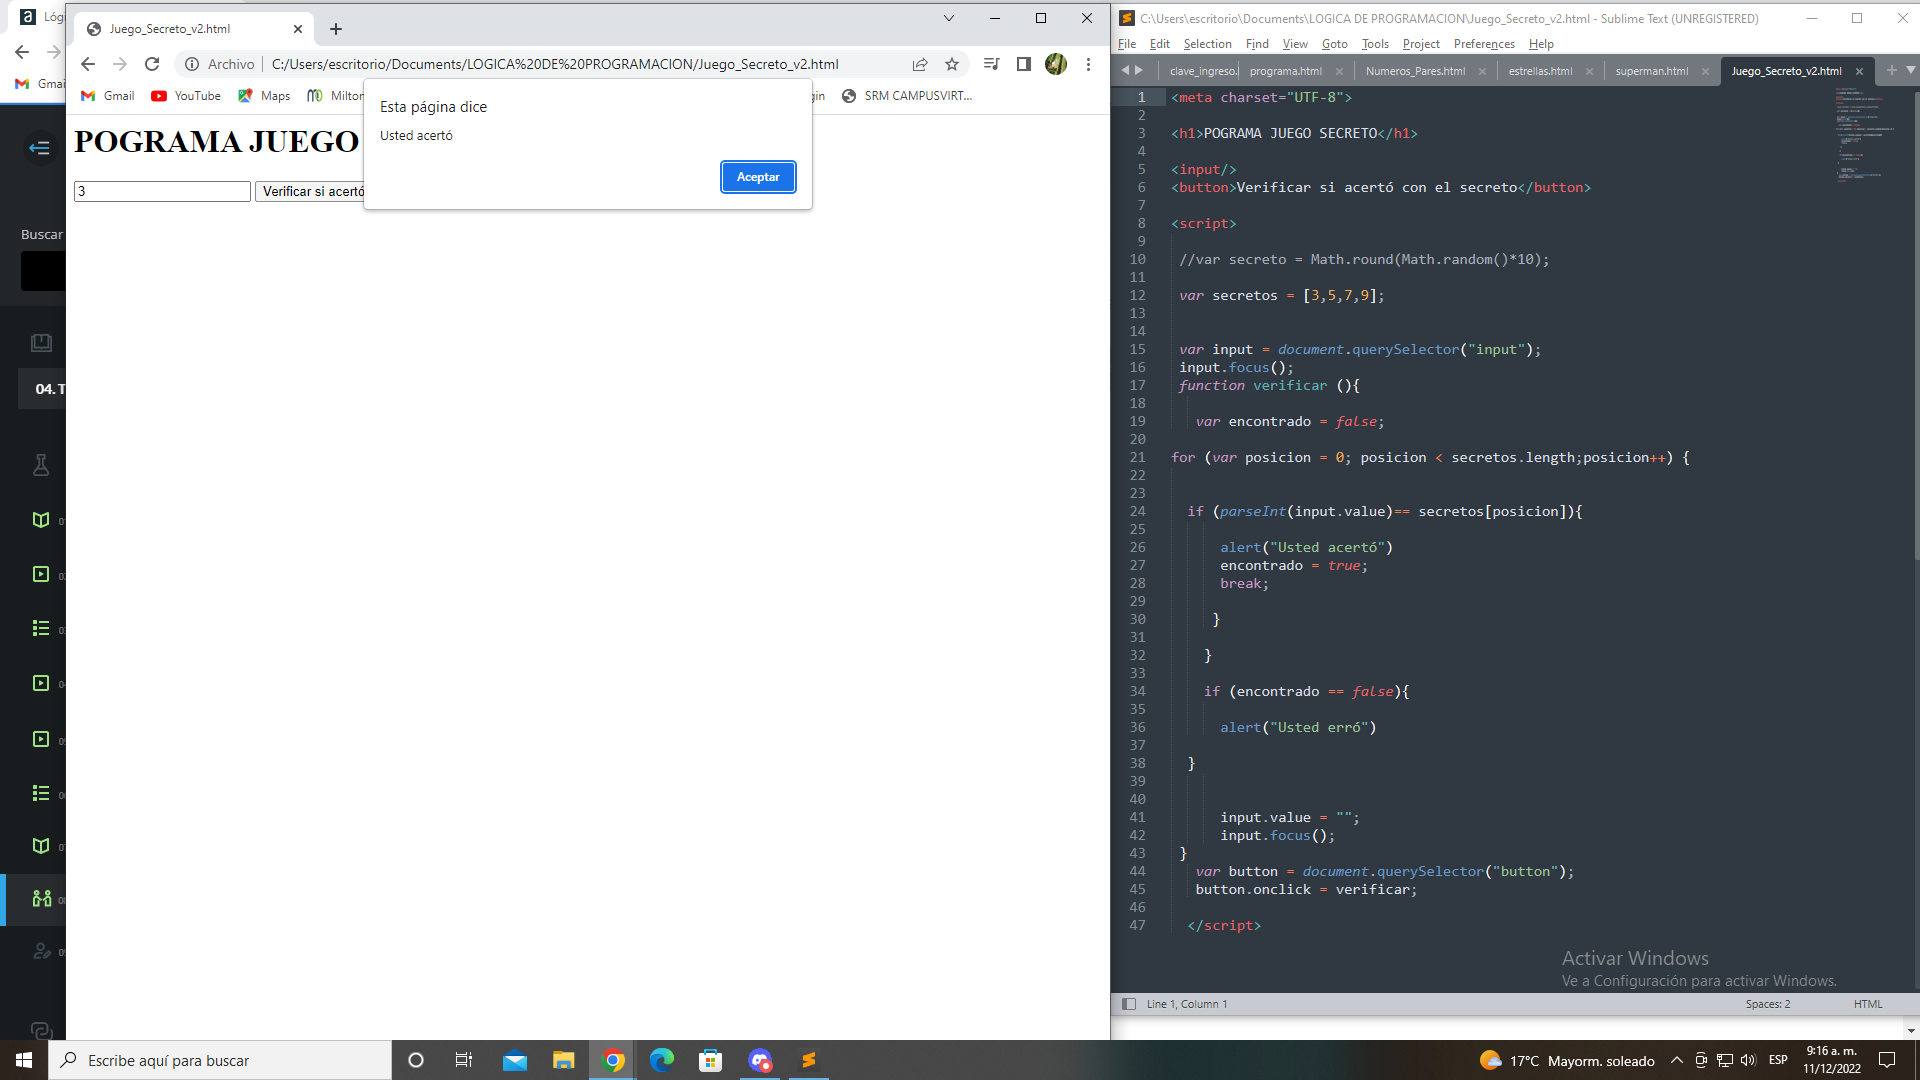Click the Find menu in Sublime Text

pos(1255,44)
